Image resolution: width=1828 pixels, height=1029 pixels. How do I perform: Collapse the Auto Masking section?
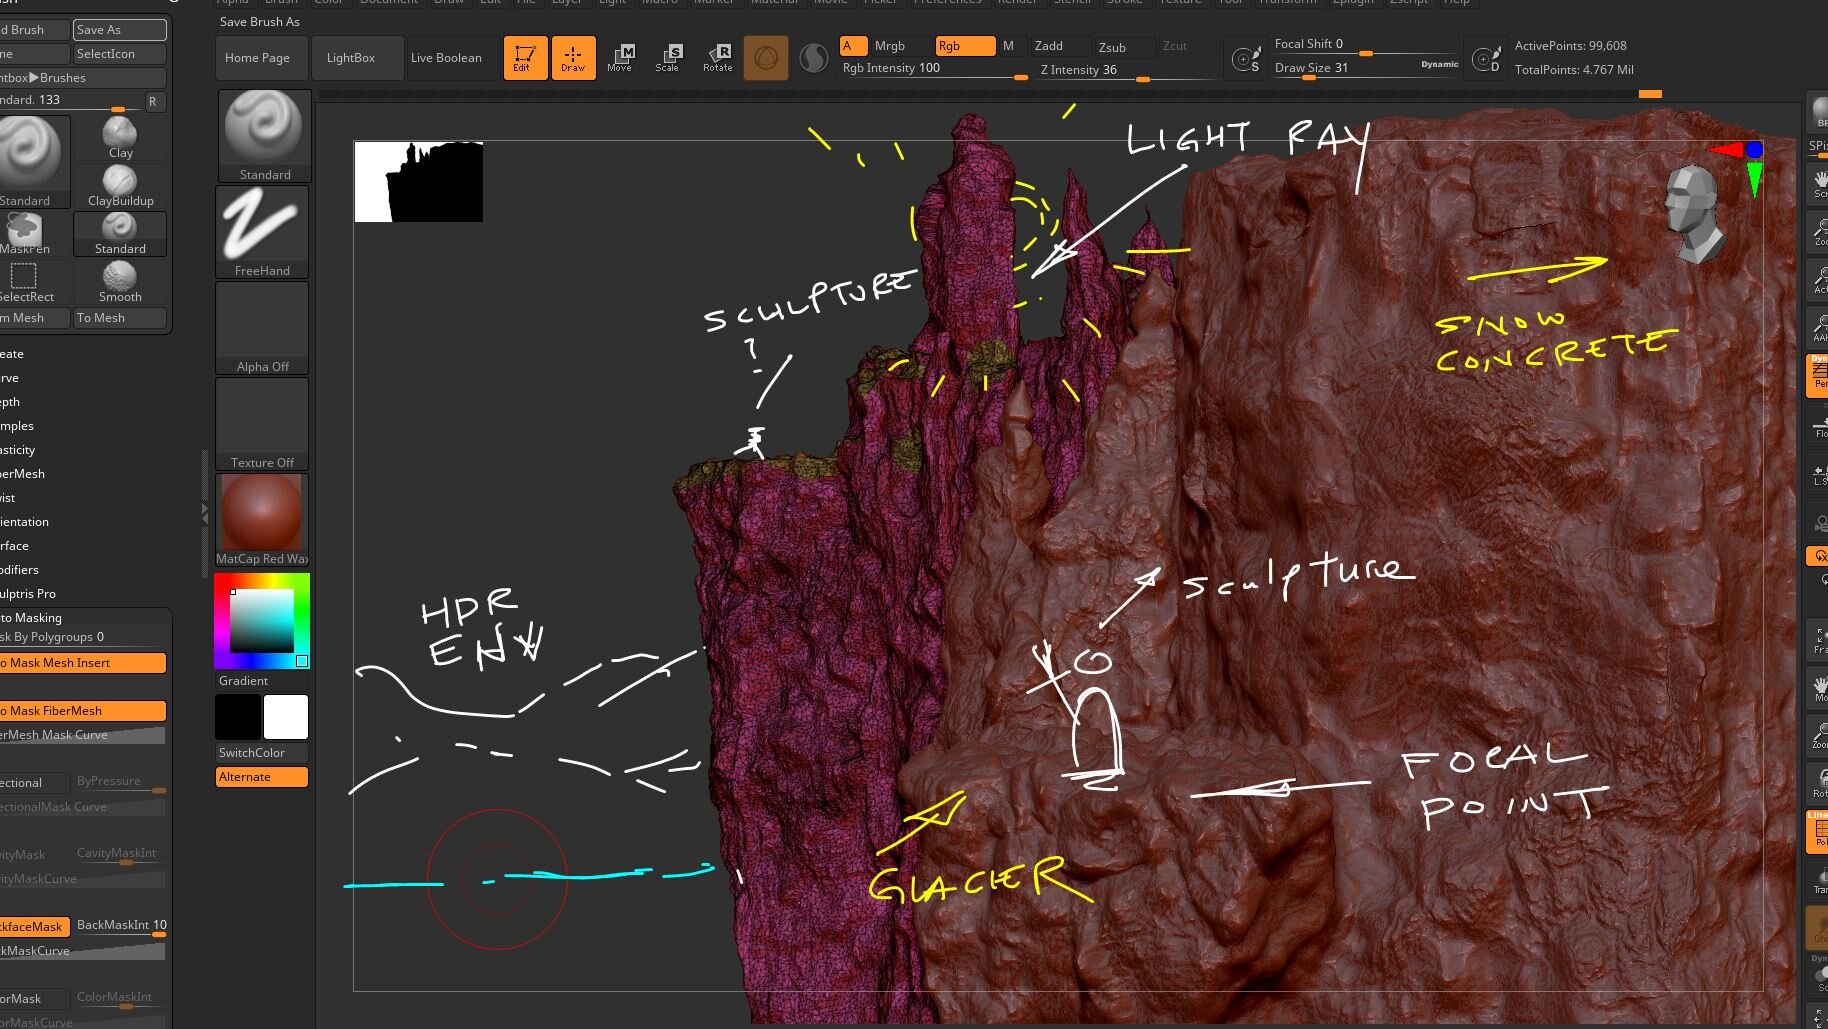[x=31, y=618]
